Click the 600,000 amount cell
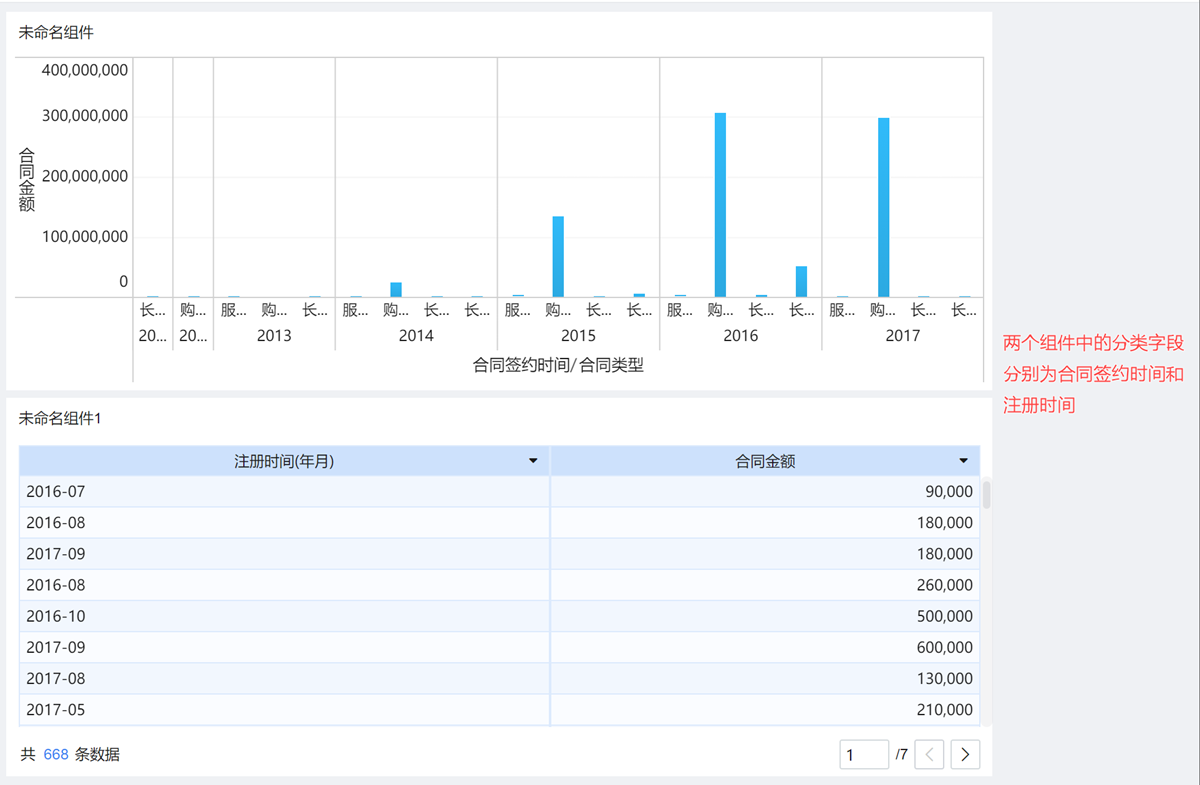 [765, 647]
